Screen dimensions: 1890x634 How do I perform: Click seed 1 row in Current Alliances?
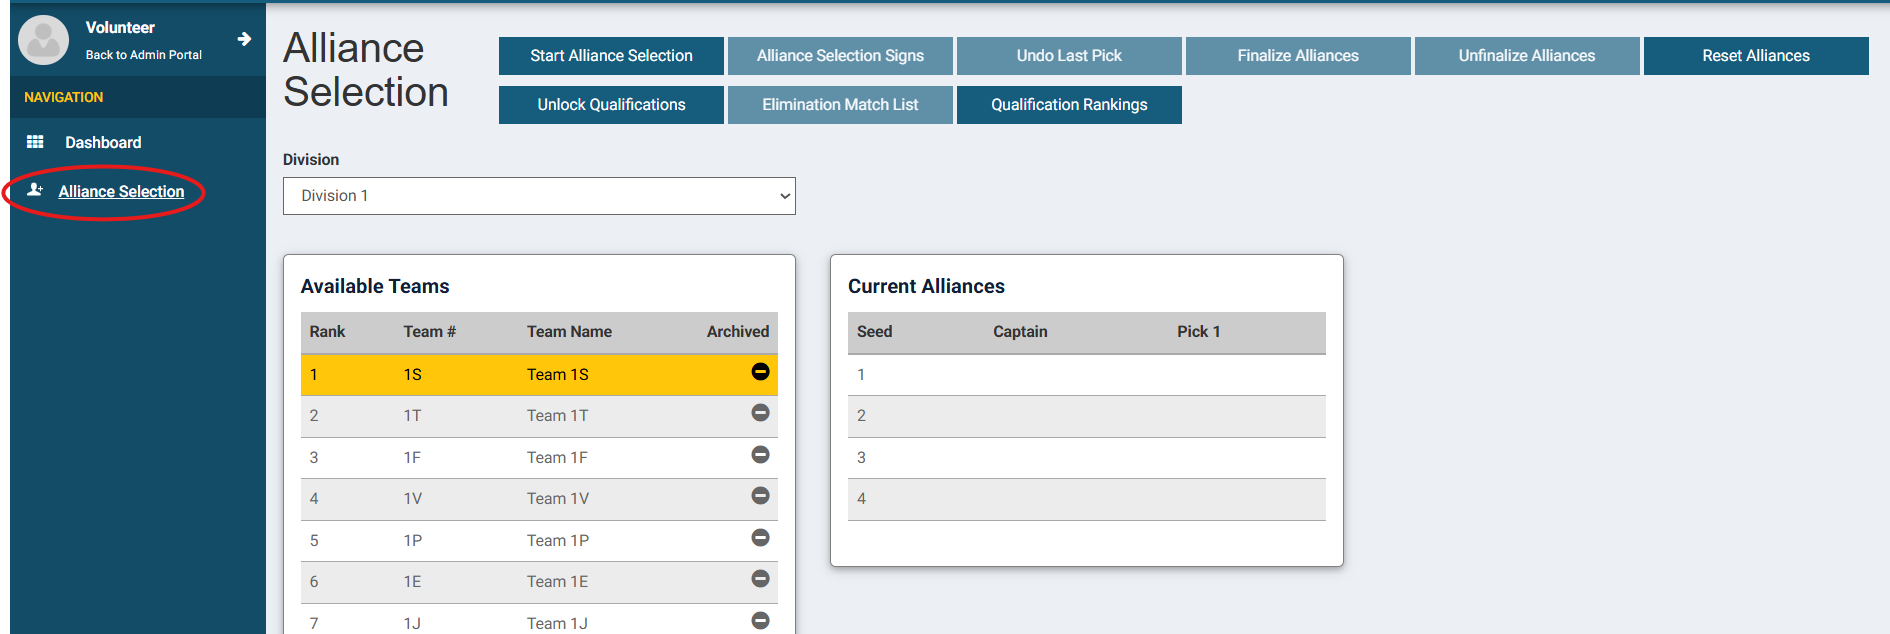pyautogui.click(x=1087, y=375)
